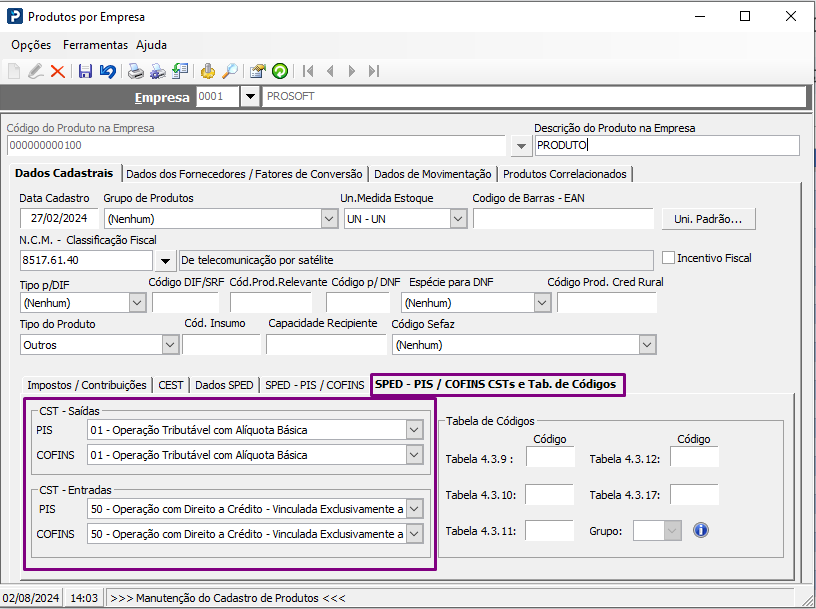Save the record with the floppy disk icon
This screenshot has width=816, height=609.
tap(85, 71)
